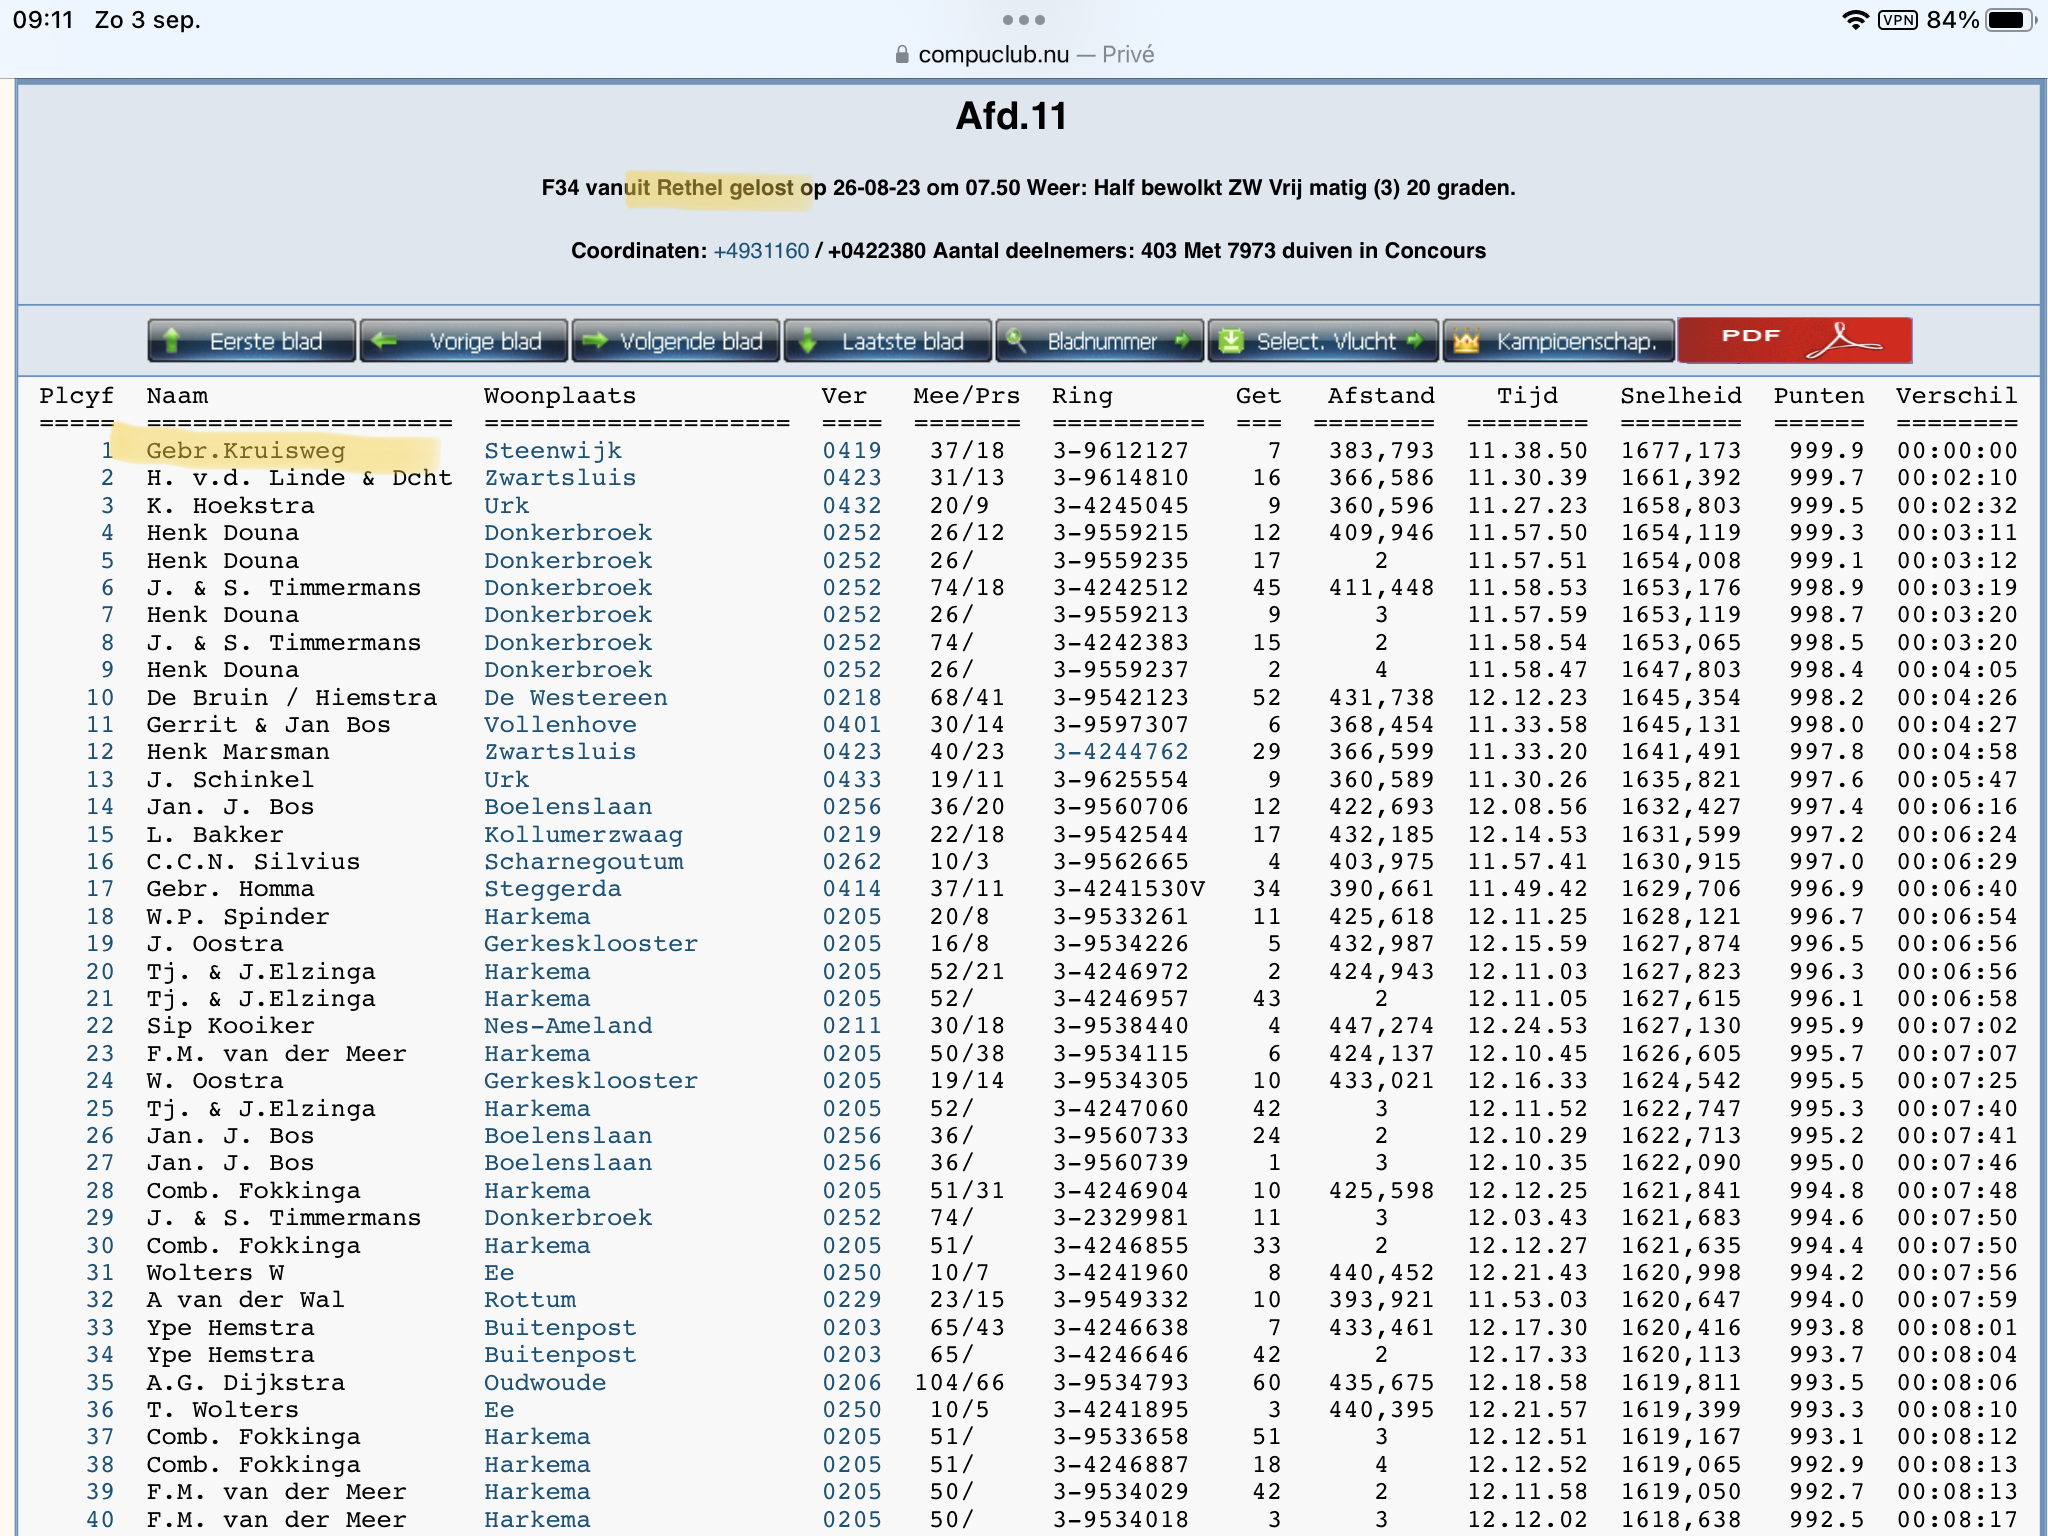Open Boelenslaan link in place 14 row
Viewport: 2048px width, 1536px height.
click(x=568, y=807)
